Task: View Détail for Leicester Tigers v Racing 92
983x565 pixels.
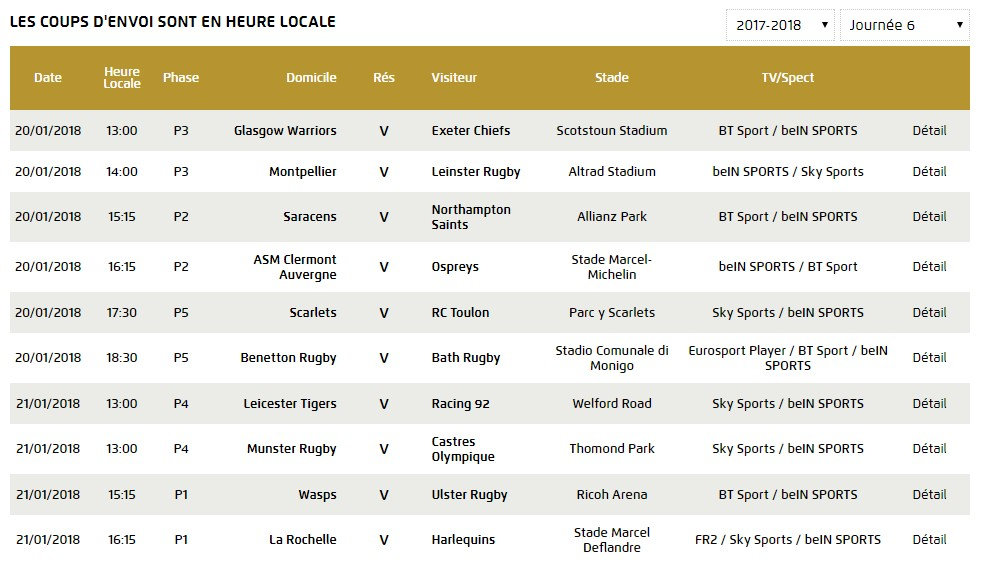Action: pyautogui.click(x=929, y=403)
